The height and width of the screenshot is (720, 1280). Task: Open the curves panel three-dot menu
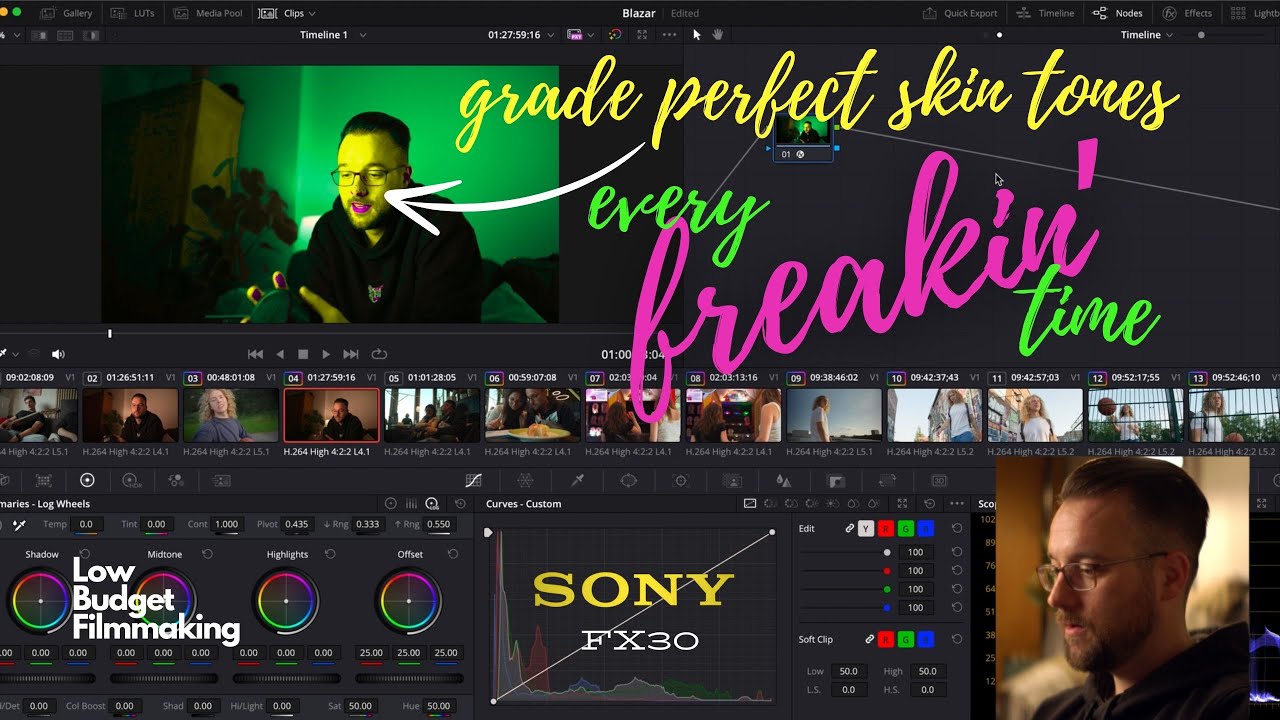[957, 504]
